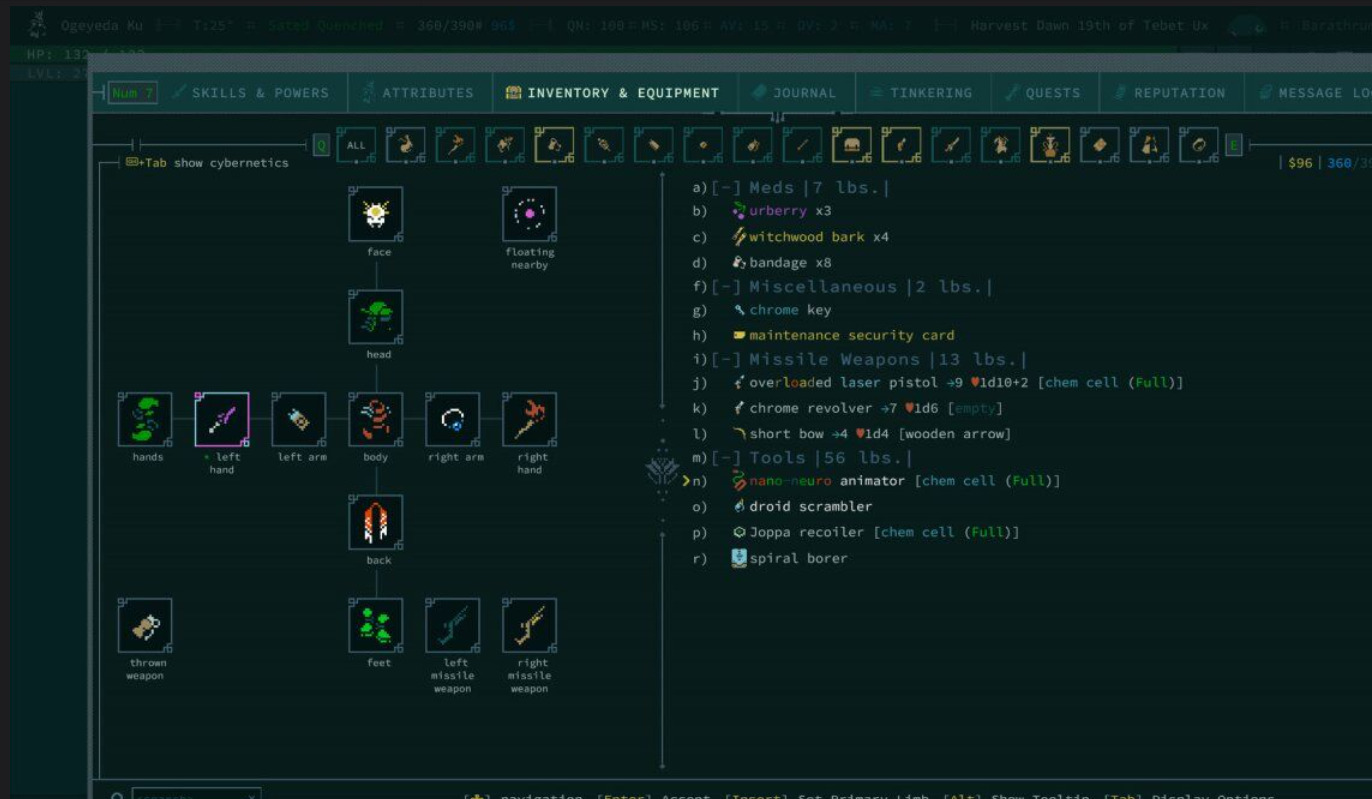Collapse the Missile Weapons category

pyautogui.click(x=727, y=360)
